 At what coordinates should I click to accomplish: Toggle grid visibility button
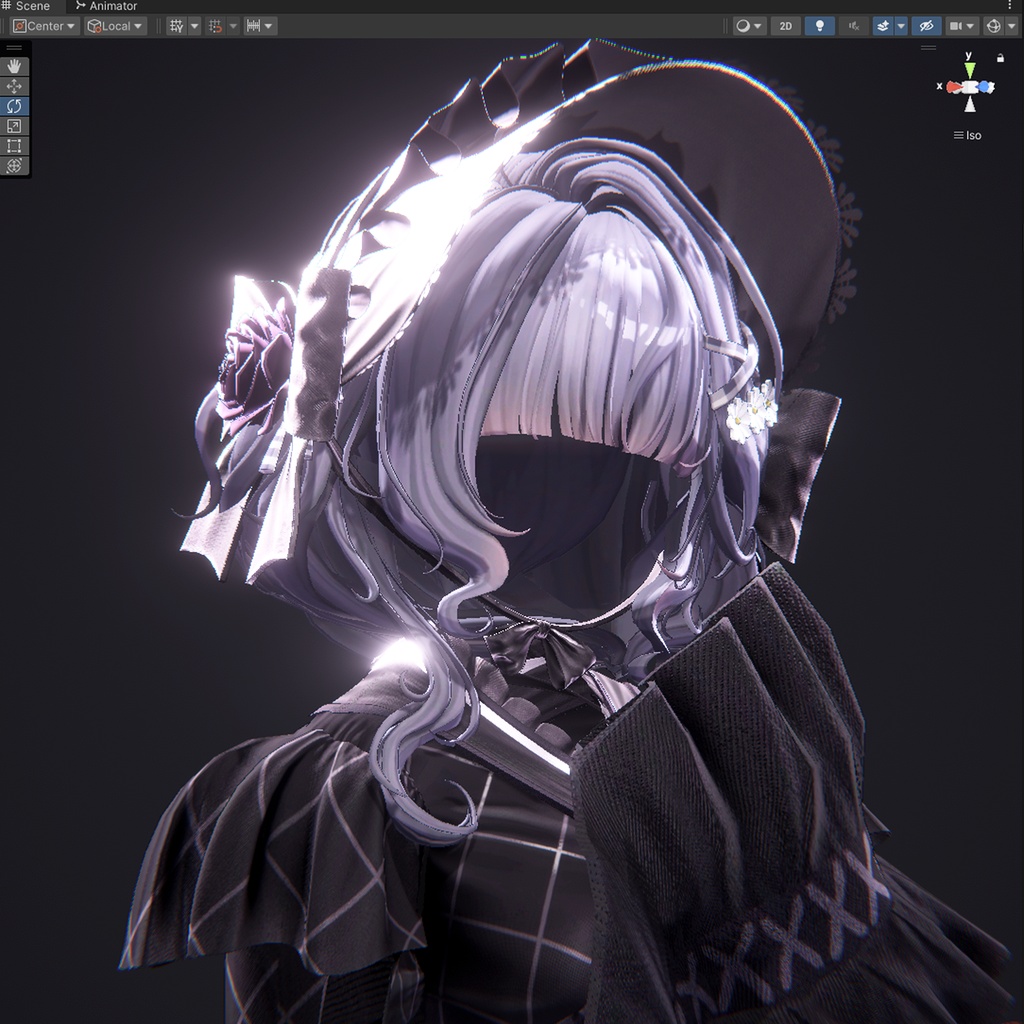pos(176,26)
